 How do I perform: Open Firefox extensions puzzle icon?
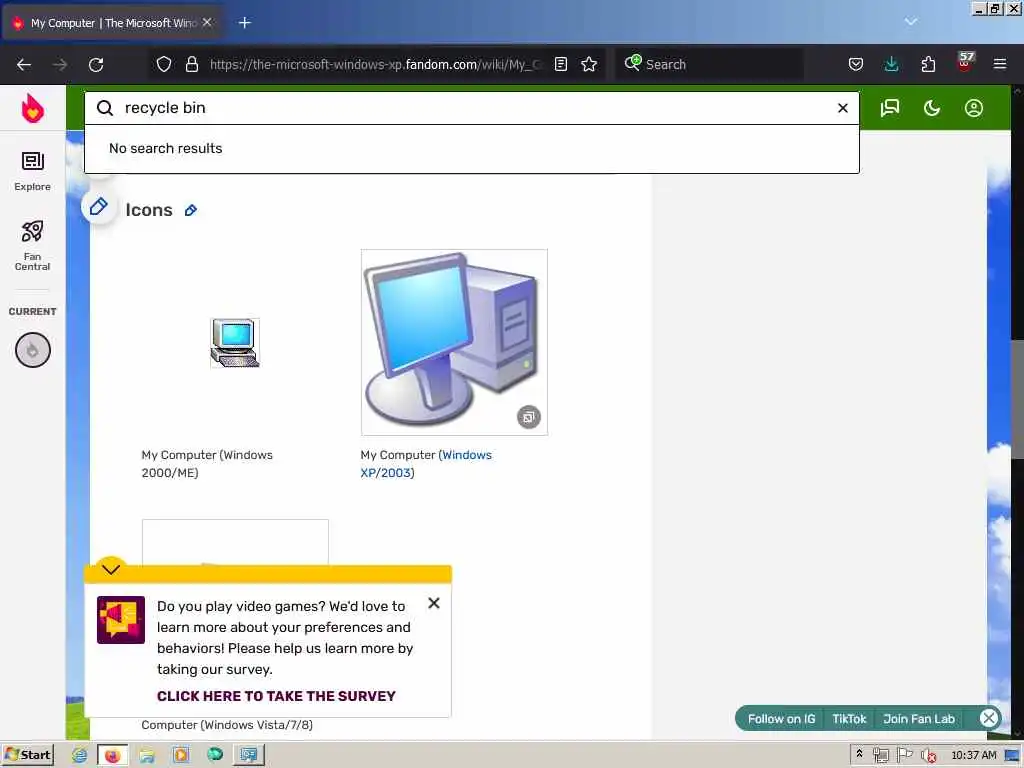point(928,64)
